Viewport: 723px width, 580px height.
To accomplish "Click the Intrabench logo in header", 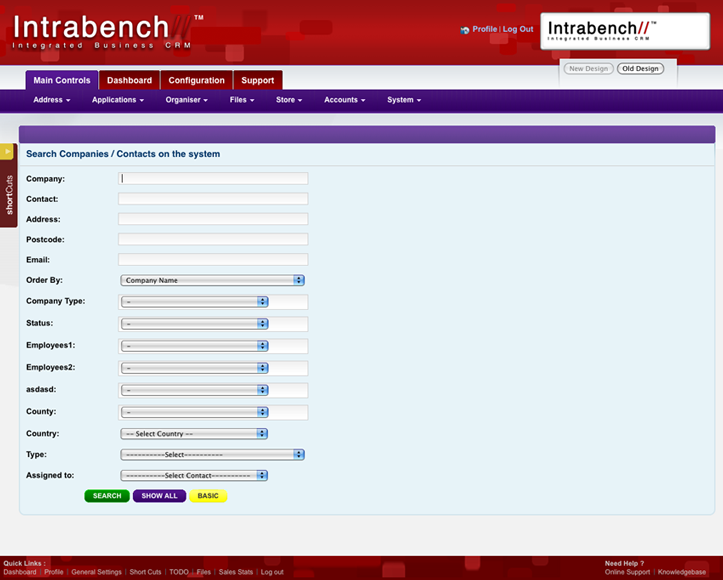I will tap(107, 32).
